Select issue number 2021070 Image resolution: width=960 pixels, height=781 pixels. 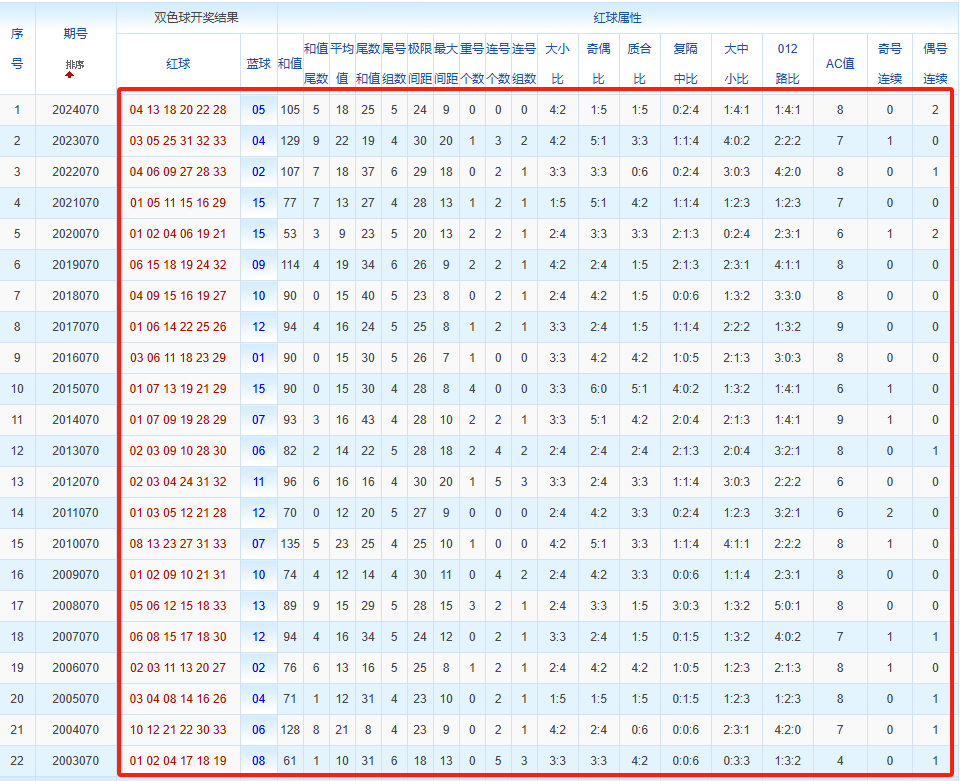75,203
